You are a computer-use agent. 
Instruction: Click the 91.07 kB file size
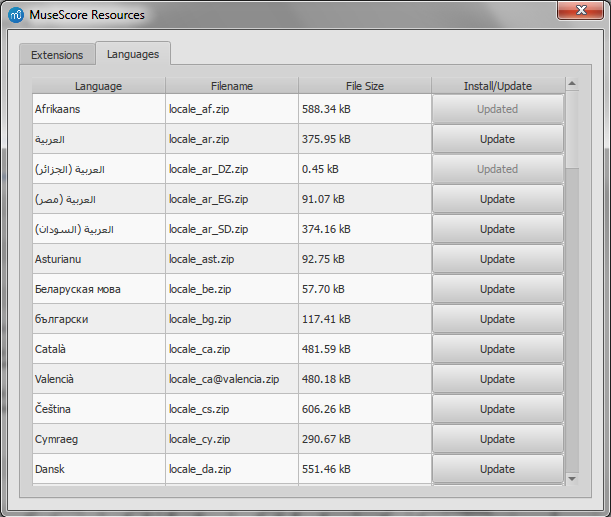(323, 199)
